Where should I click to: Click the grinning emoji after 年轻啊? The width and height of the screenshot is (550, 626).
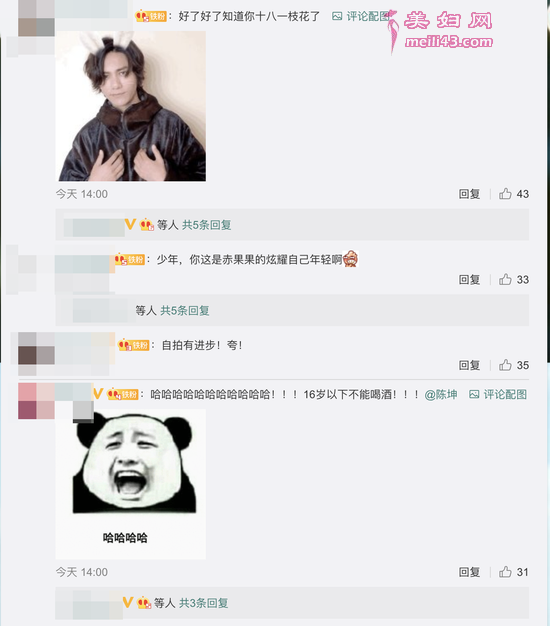point(350,259)
